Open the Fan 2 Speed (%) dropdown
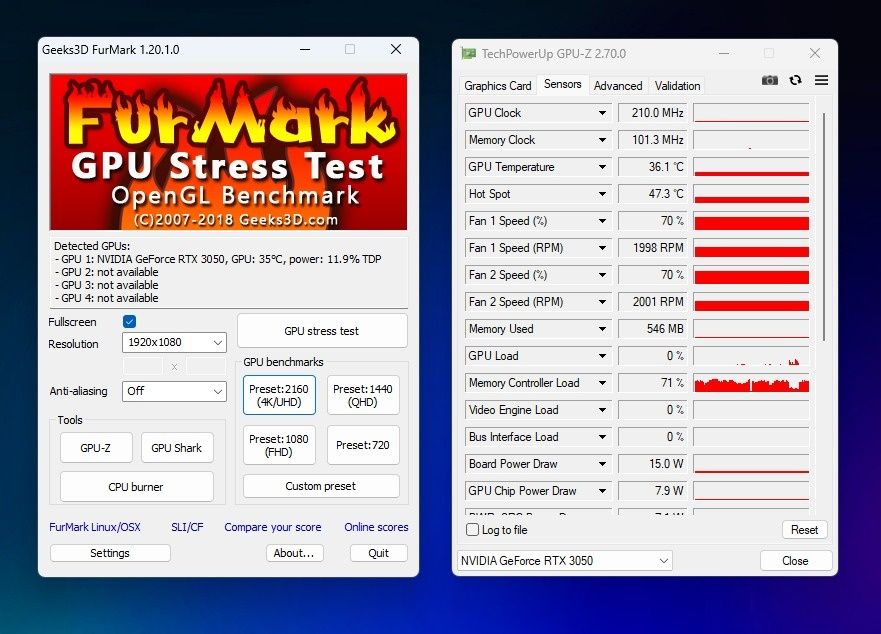881x634 pixels. click(x=602, y=275)
